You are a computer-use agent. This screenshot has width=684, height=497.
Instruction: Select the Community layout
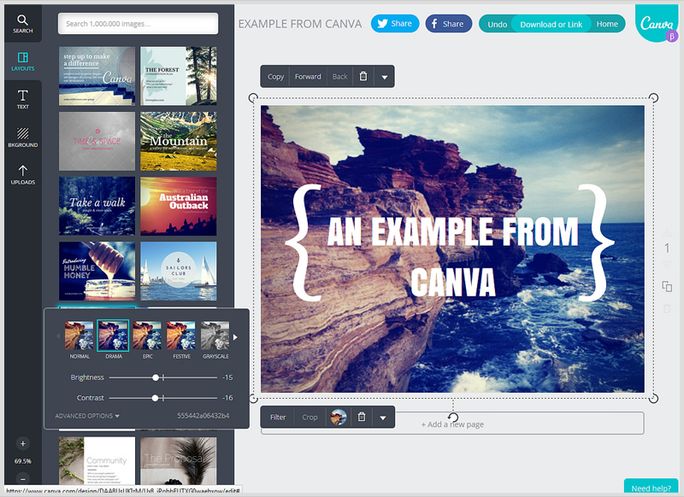tap(97, 460)
